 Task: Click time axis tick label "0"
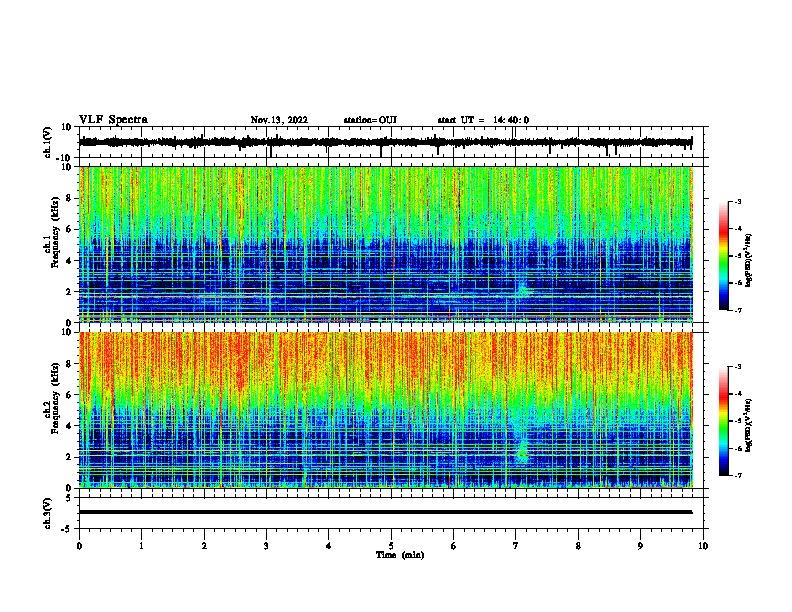tap(79, 546)
